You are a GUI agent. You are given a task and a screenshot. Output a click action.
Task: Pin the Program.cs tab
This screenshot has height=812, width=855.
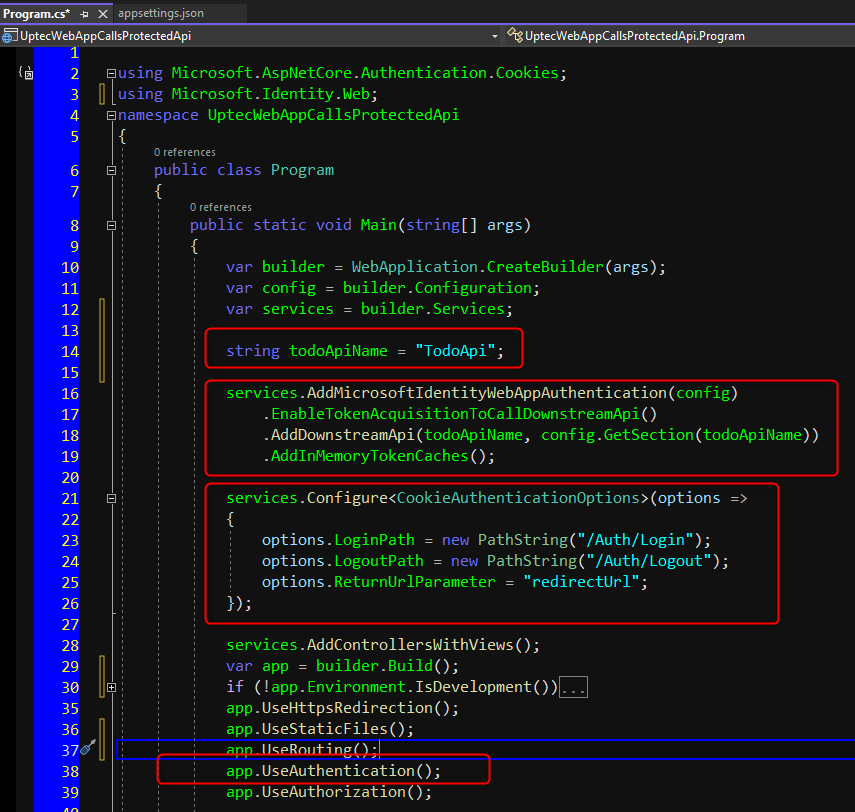pyautogui.click(x=84, y=14)
